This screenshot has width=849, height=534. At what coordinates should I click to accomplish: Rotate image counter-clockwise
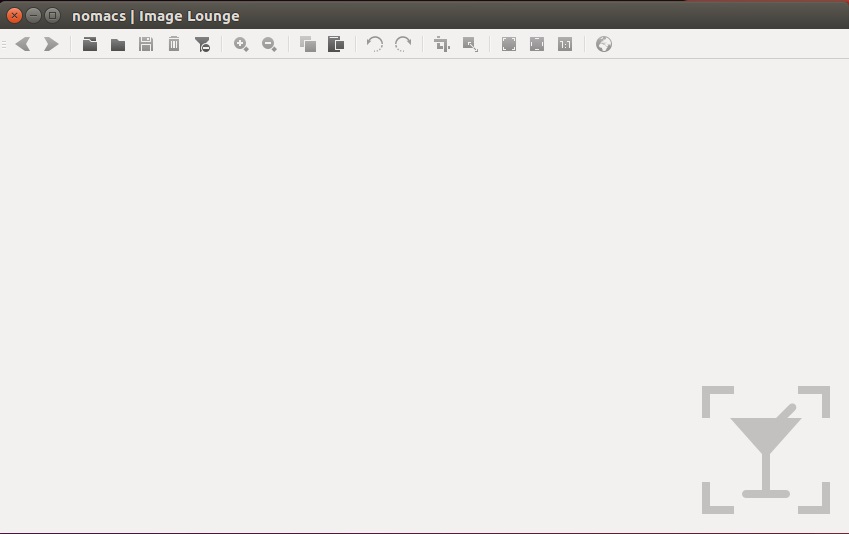(x=375, y=44)
